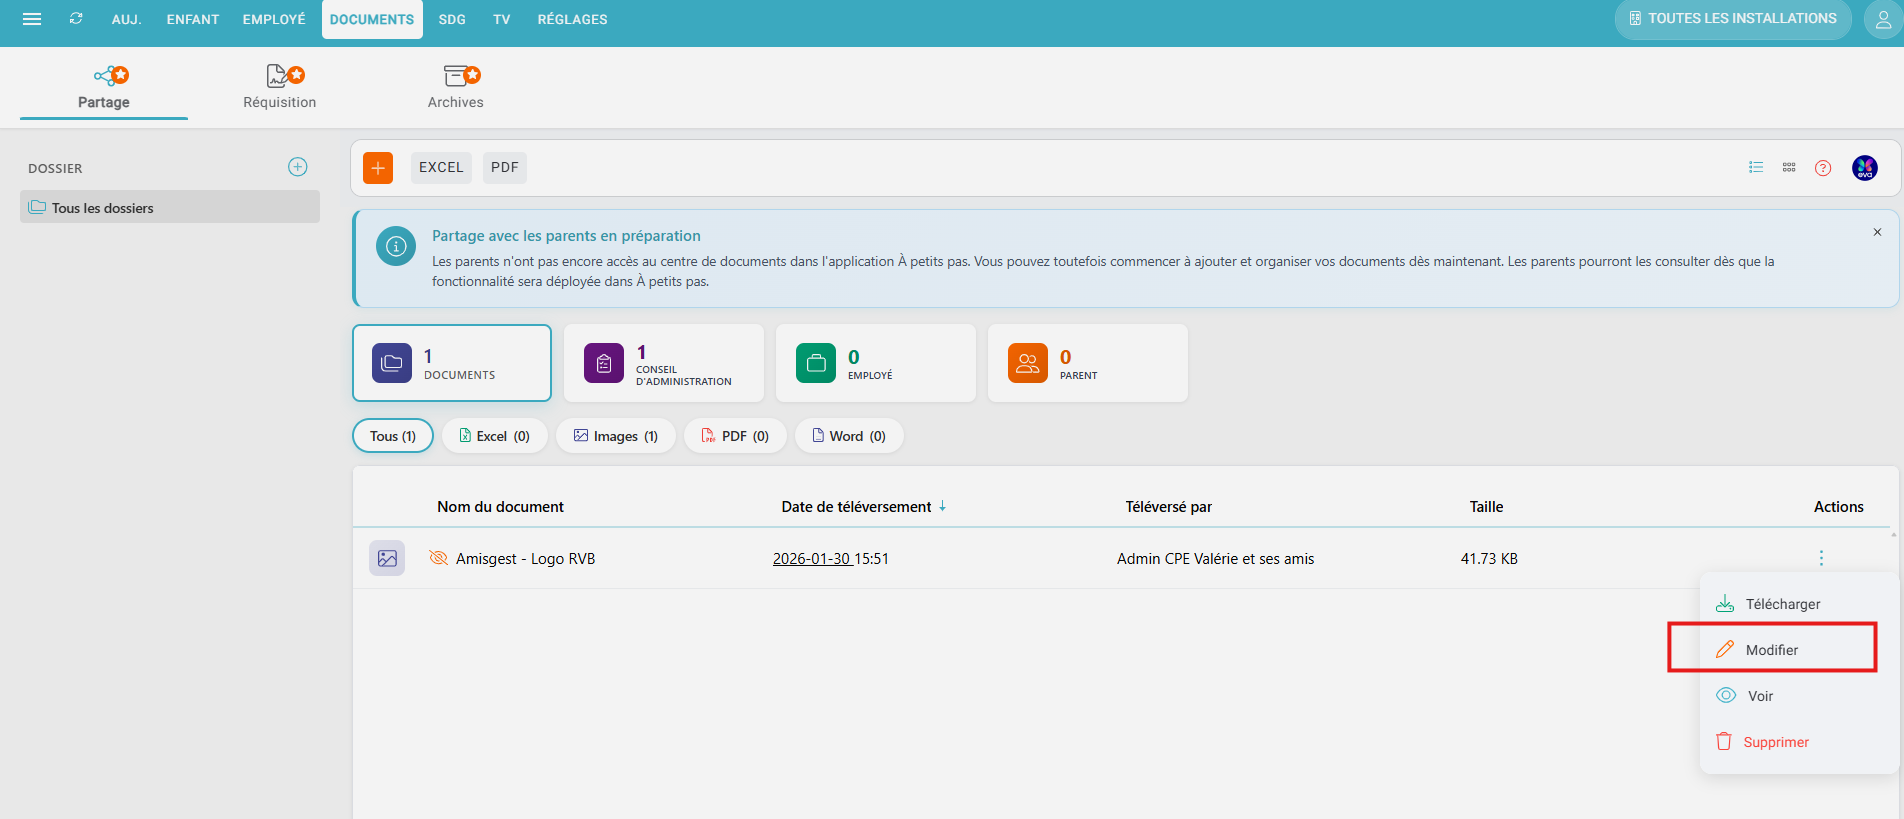Click the refresh sync icon

coord(76,19)
